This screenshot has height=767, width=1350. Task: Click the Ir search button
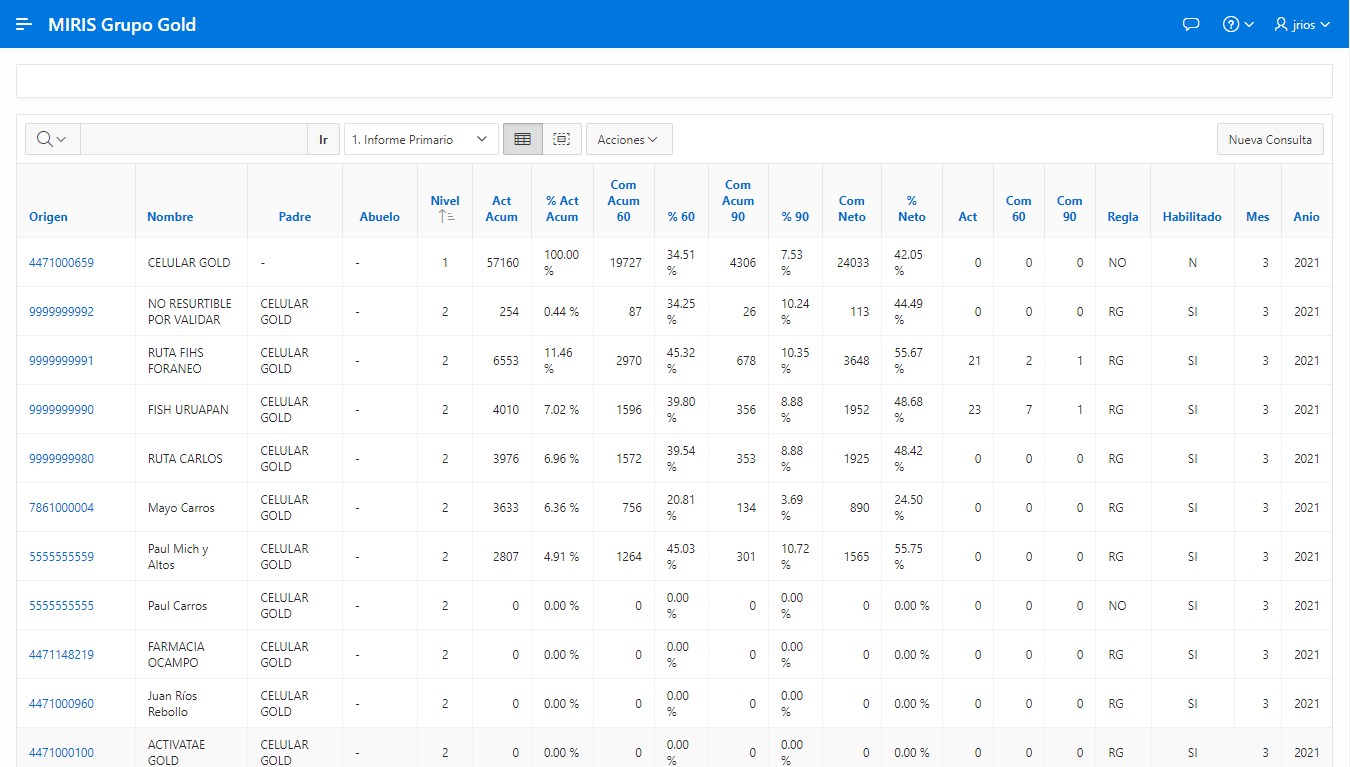323,139
